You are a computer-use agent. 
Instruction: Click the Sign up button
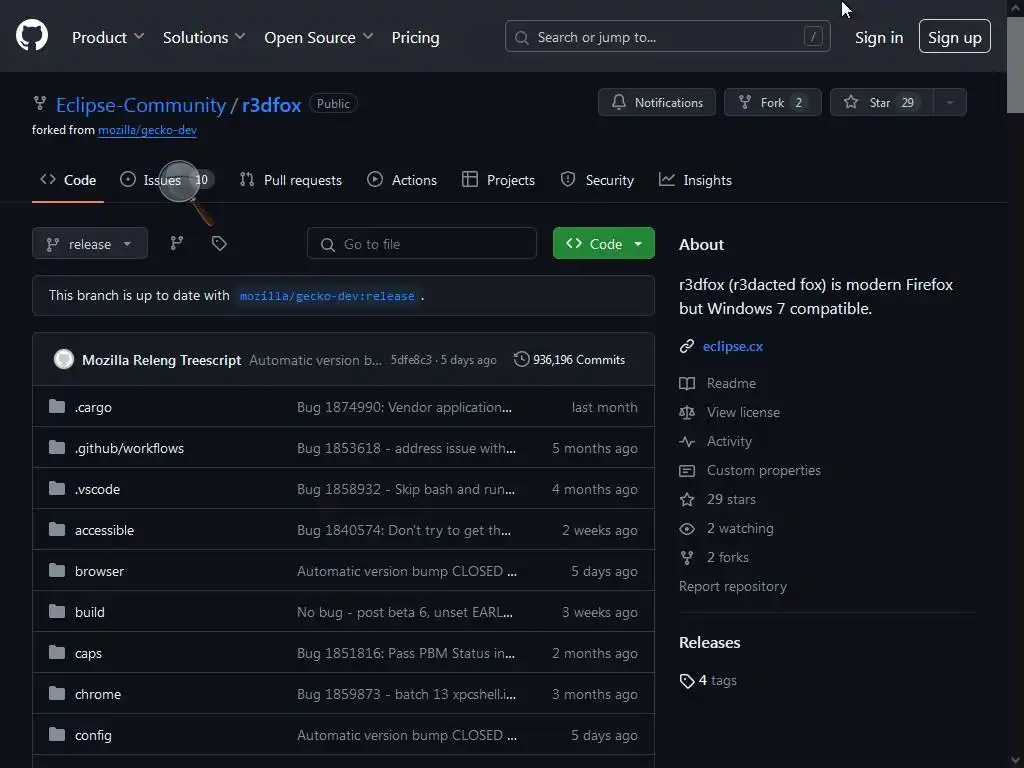tap(955, 37)
